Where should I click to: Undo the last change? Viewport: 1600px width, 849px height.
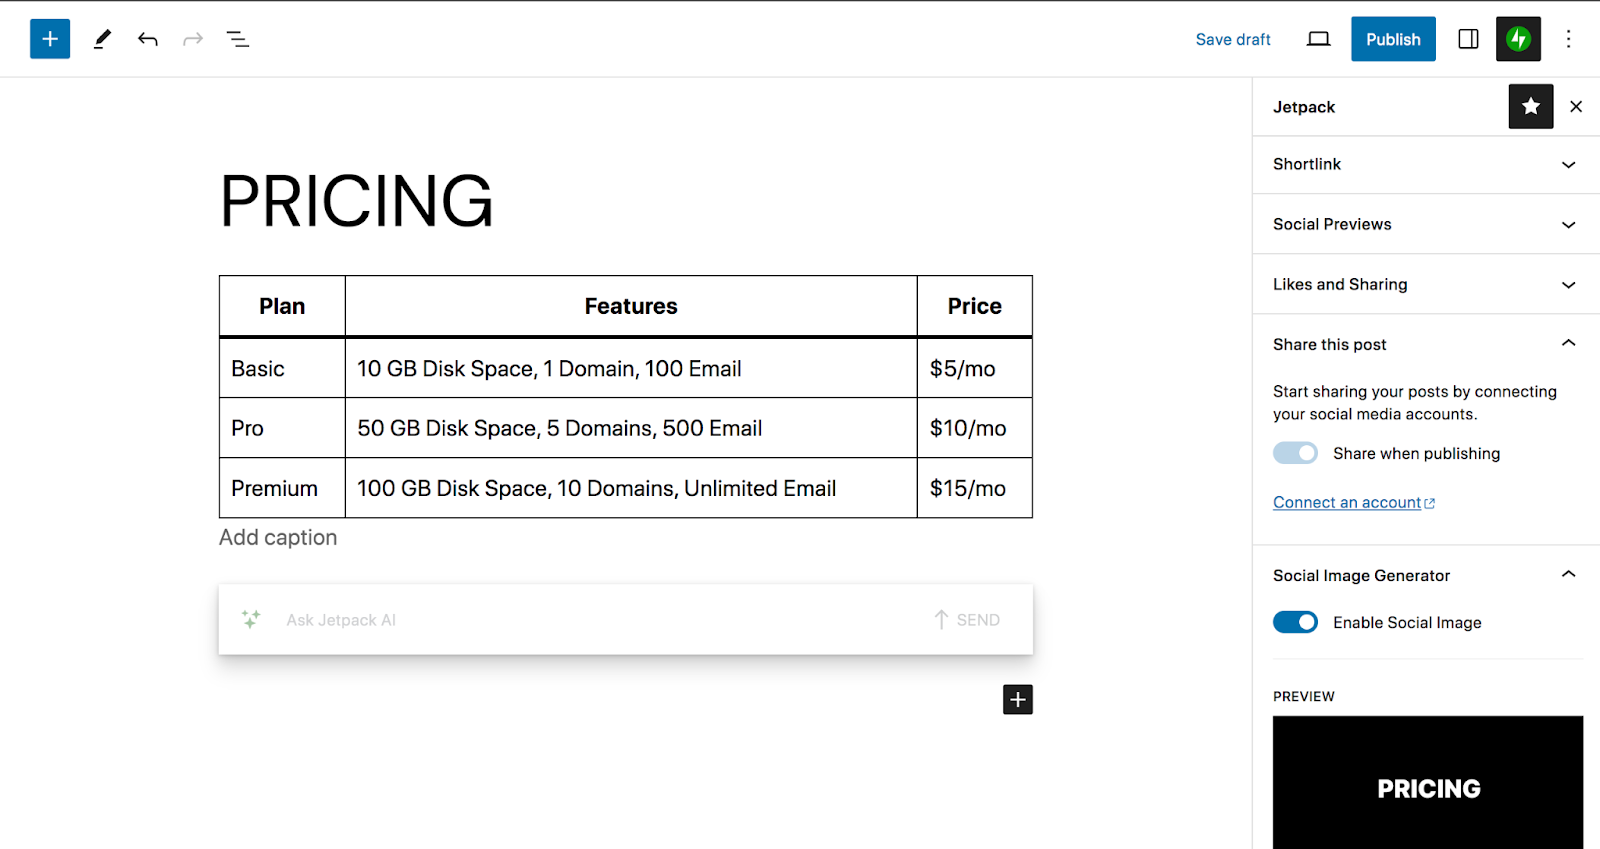[148, 39]
